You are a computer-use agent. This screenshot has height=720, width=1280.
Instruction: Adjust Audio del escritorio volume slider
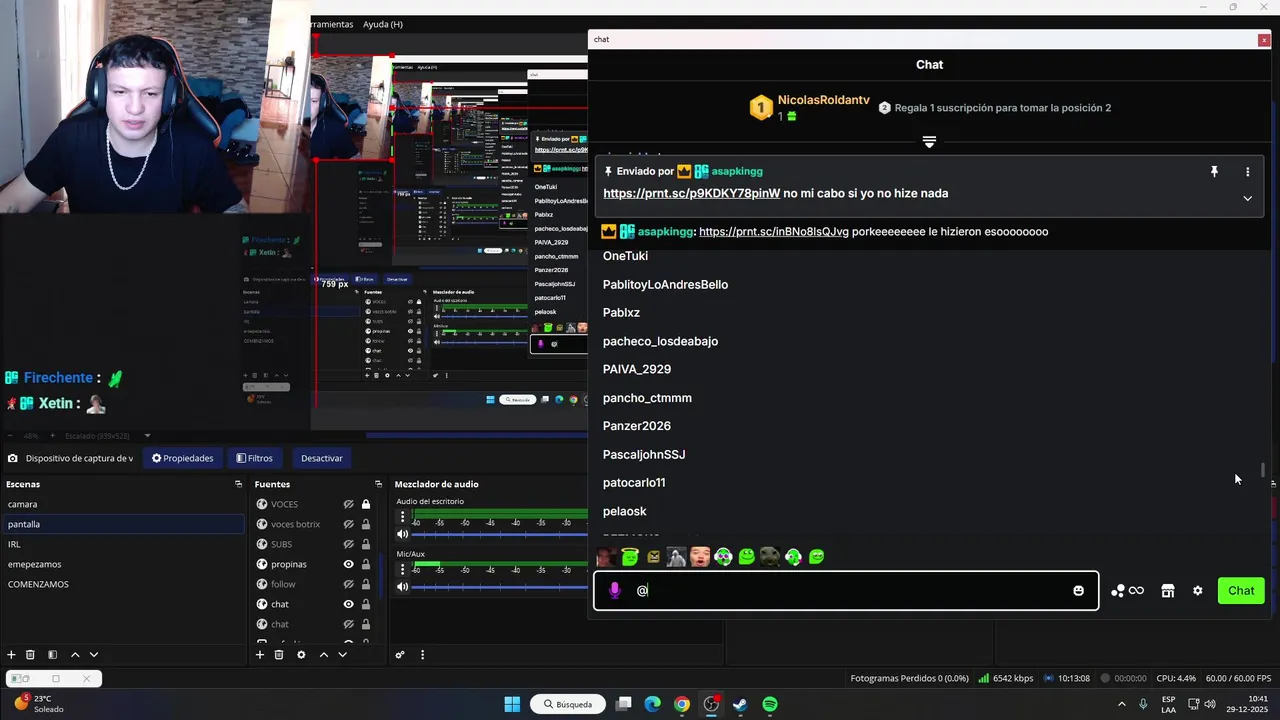(x=500, y=534)
